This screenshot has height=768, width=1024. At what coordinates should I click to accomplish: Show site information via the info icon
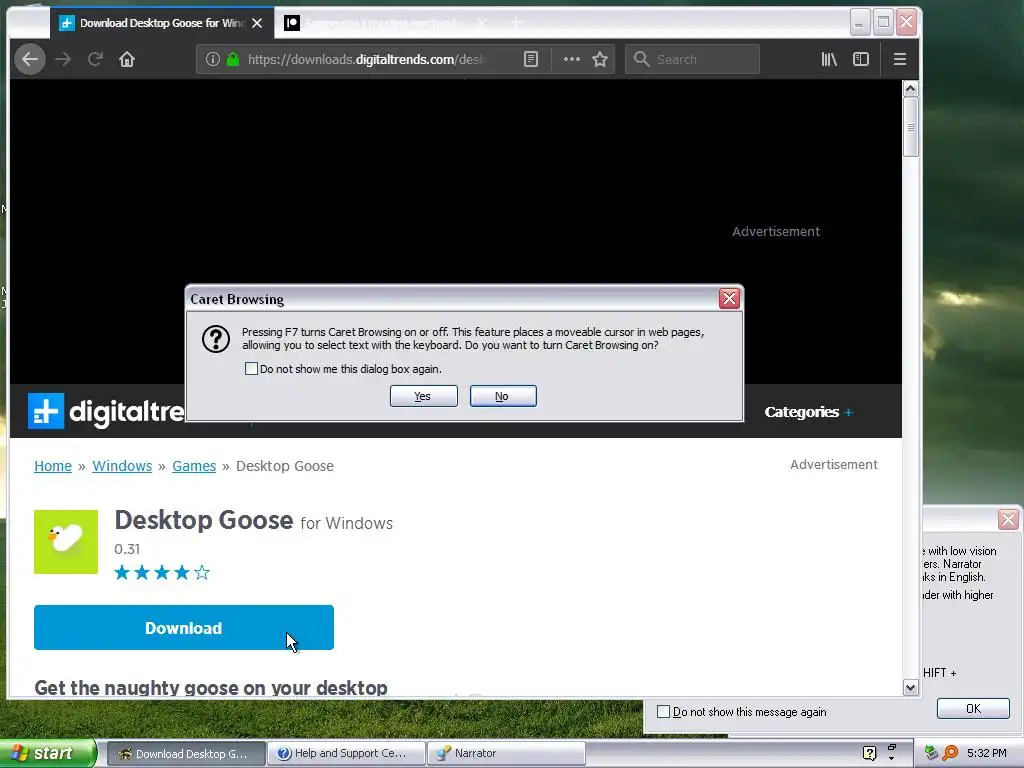212,59
